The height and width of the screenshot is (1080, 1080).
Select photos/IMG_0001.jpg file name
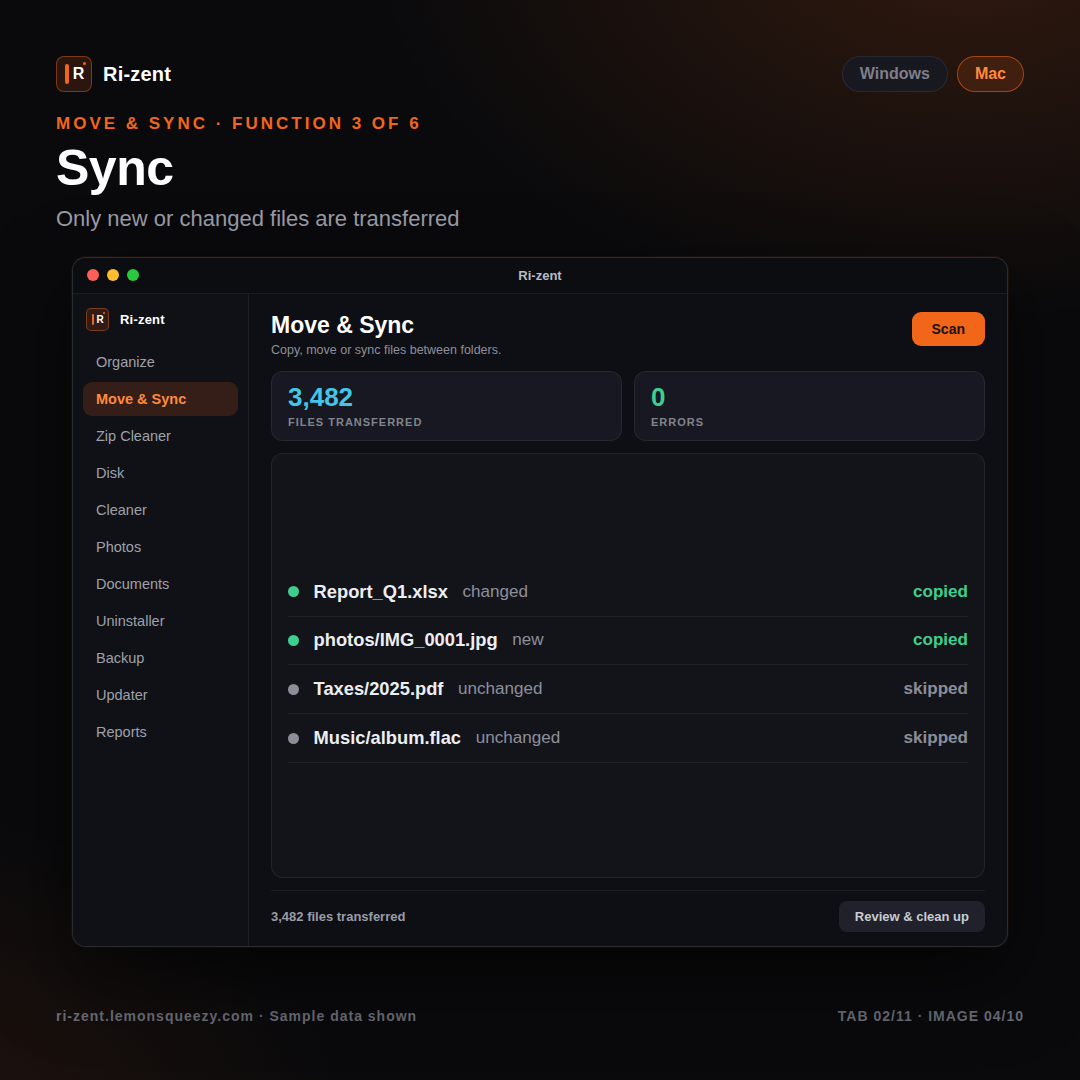click(405, 640)
